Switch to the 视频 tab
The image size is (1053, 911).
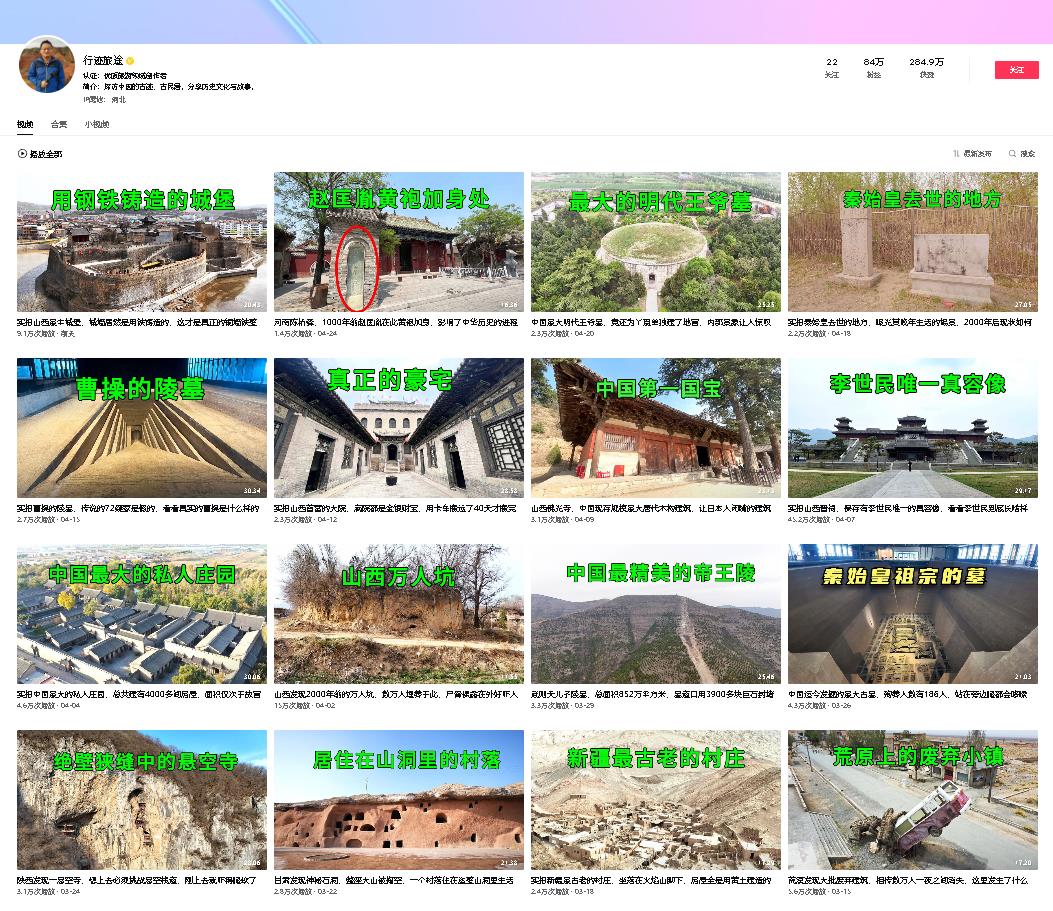(25, 125)
